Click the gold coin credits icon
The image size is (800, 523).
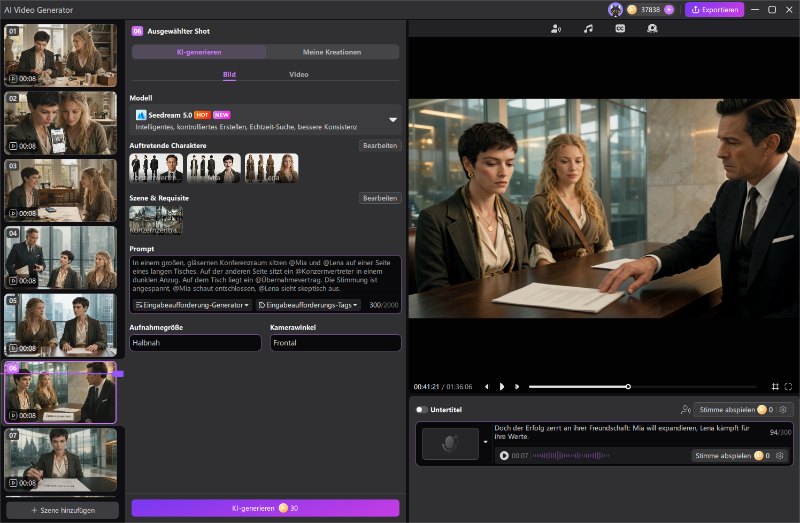point(632,10)
